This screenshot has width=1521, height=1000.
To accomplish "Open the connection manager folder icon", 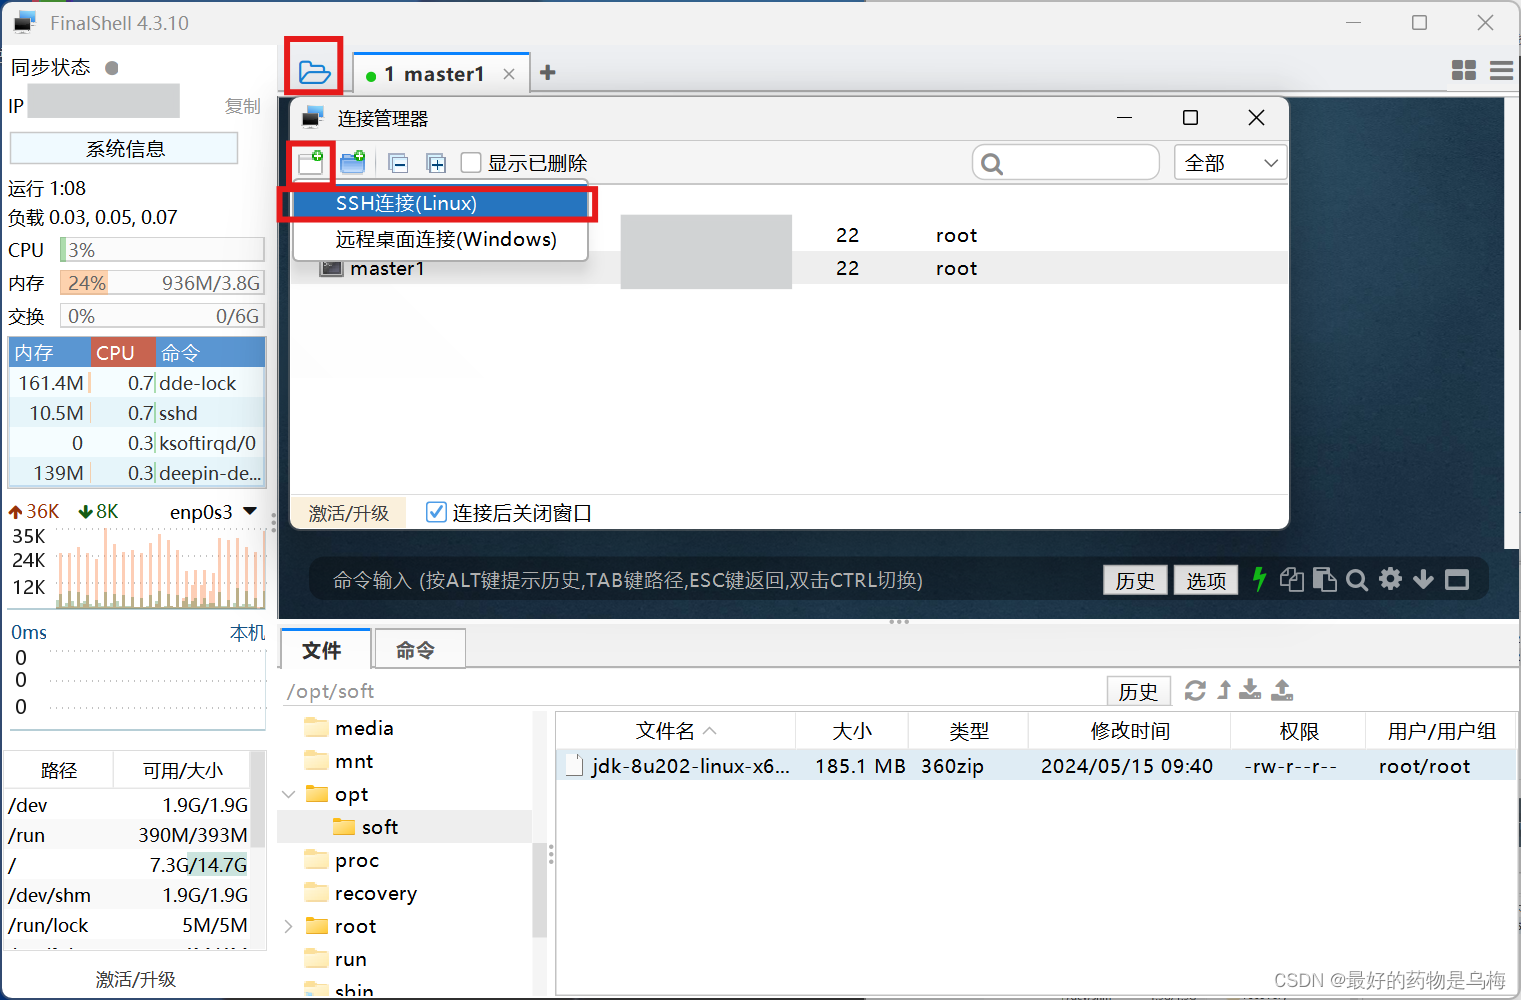I will pos(313,71).
